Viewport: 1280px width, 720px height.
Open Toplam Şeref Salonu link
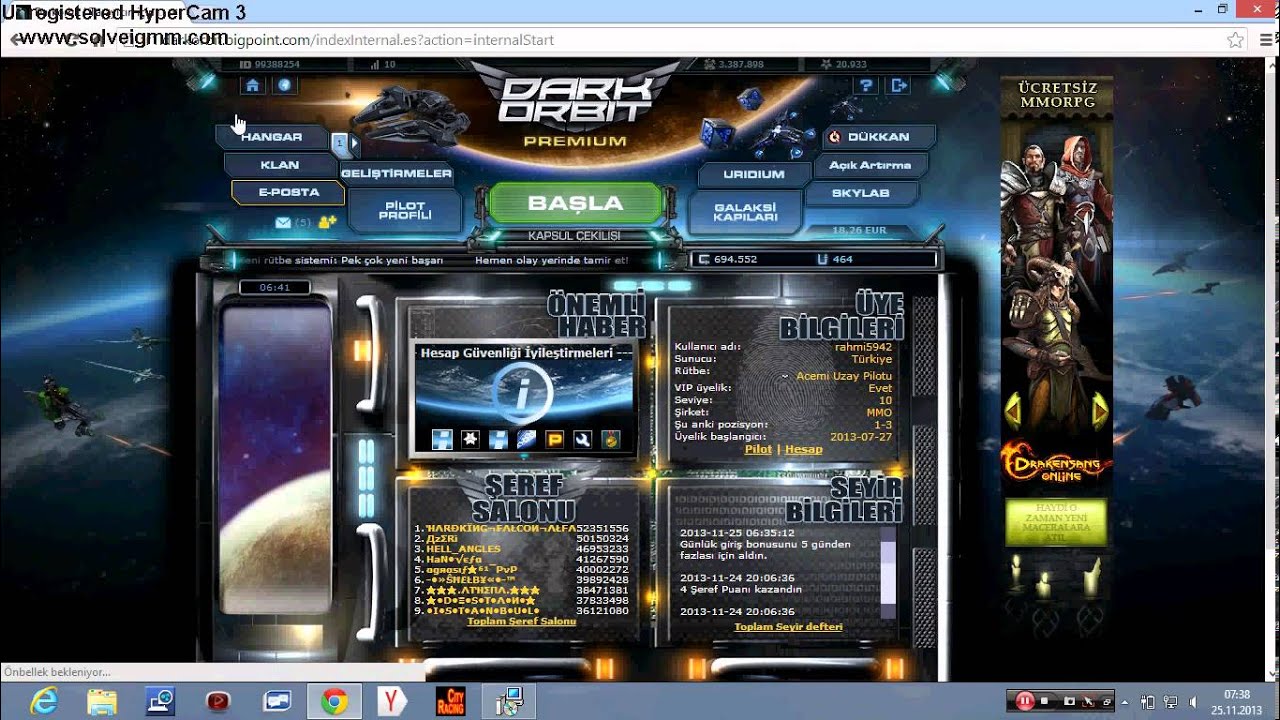click(x=521, y=621)
